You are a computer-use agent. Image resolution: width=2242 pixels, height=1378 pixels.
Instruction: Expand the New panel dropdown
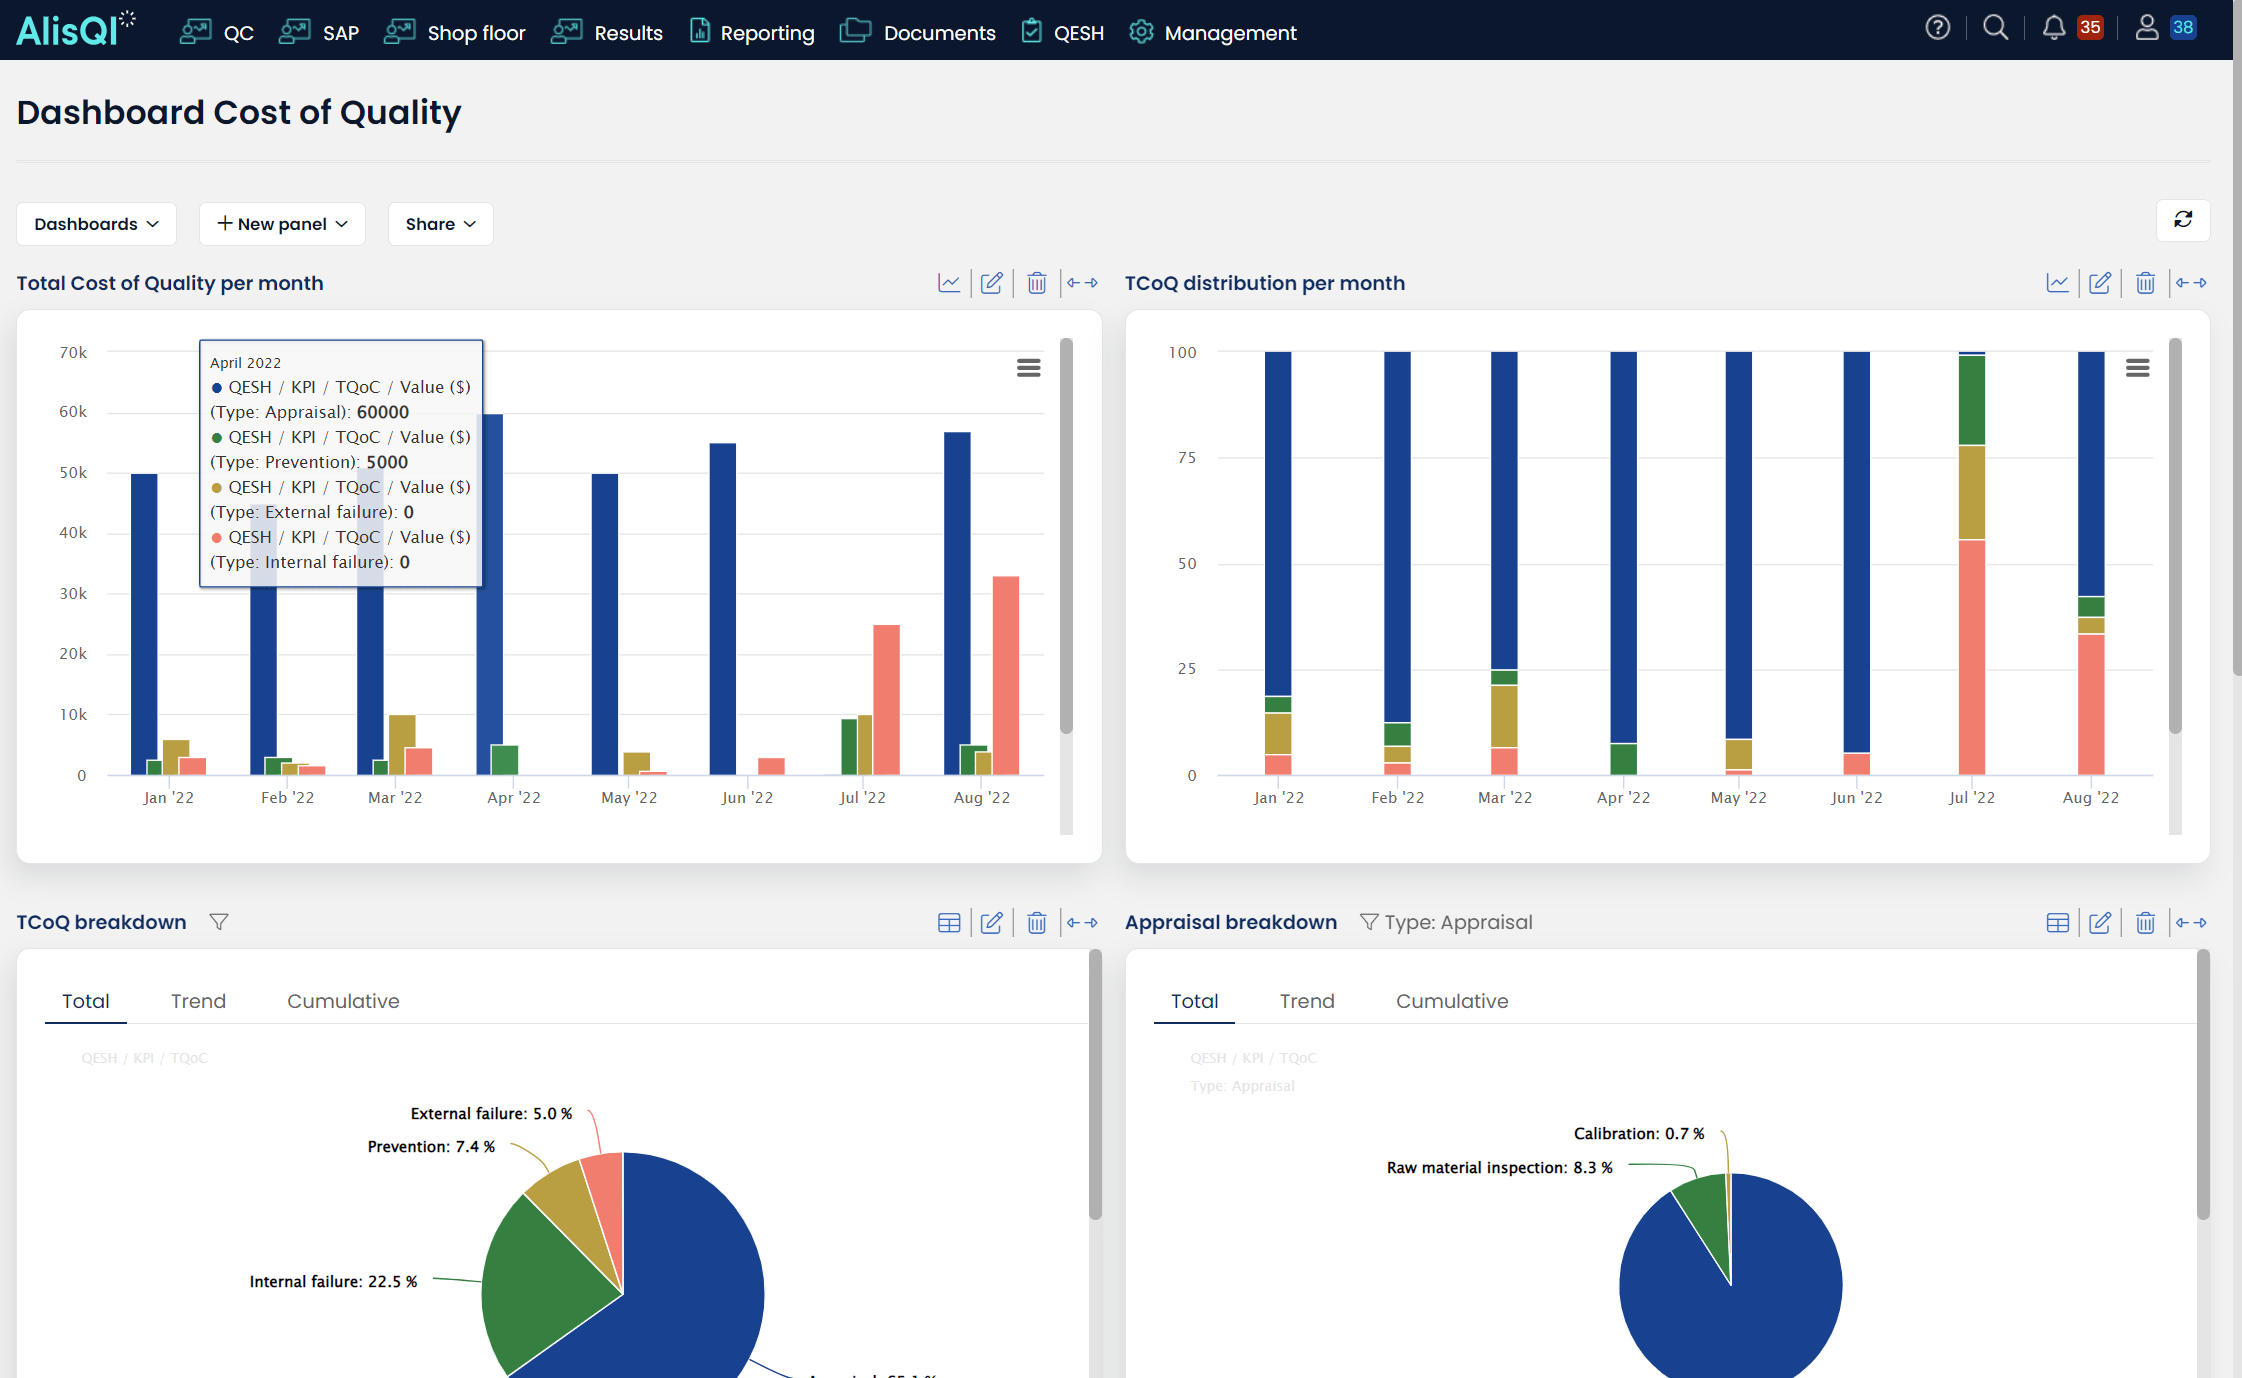[x=281, y=223]
